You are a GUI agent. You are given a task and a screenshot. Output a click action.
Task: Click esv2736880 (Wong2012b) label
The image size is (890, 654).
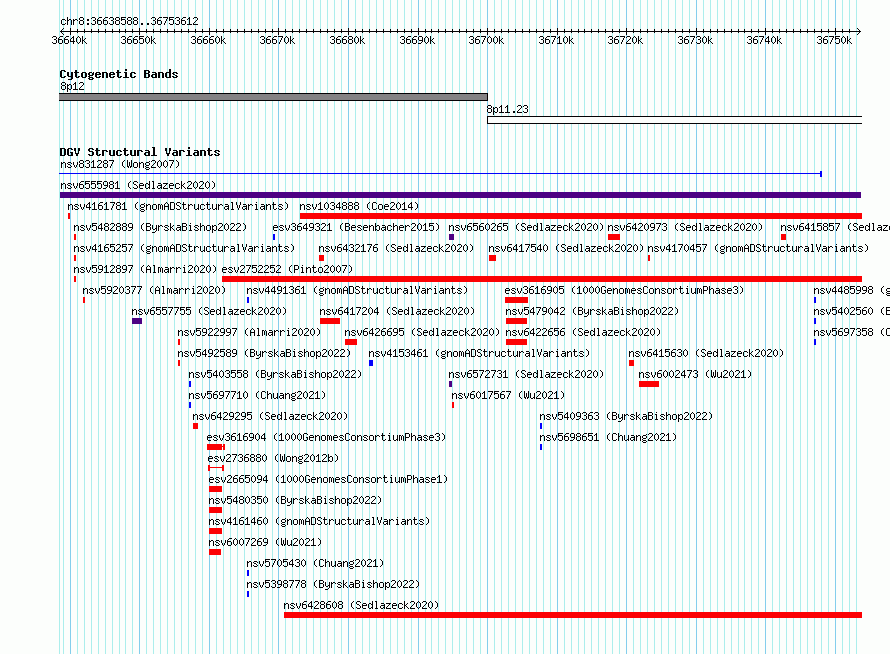click(273, 458)
